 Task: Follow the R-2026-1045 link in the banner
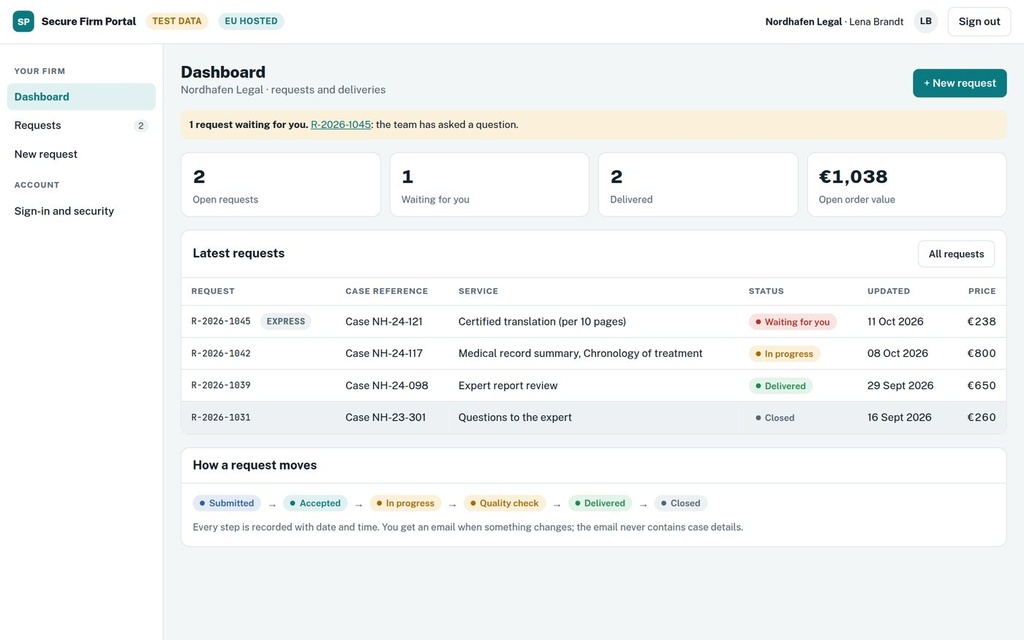341,125
